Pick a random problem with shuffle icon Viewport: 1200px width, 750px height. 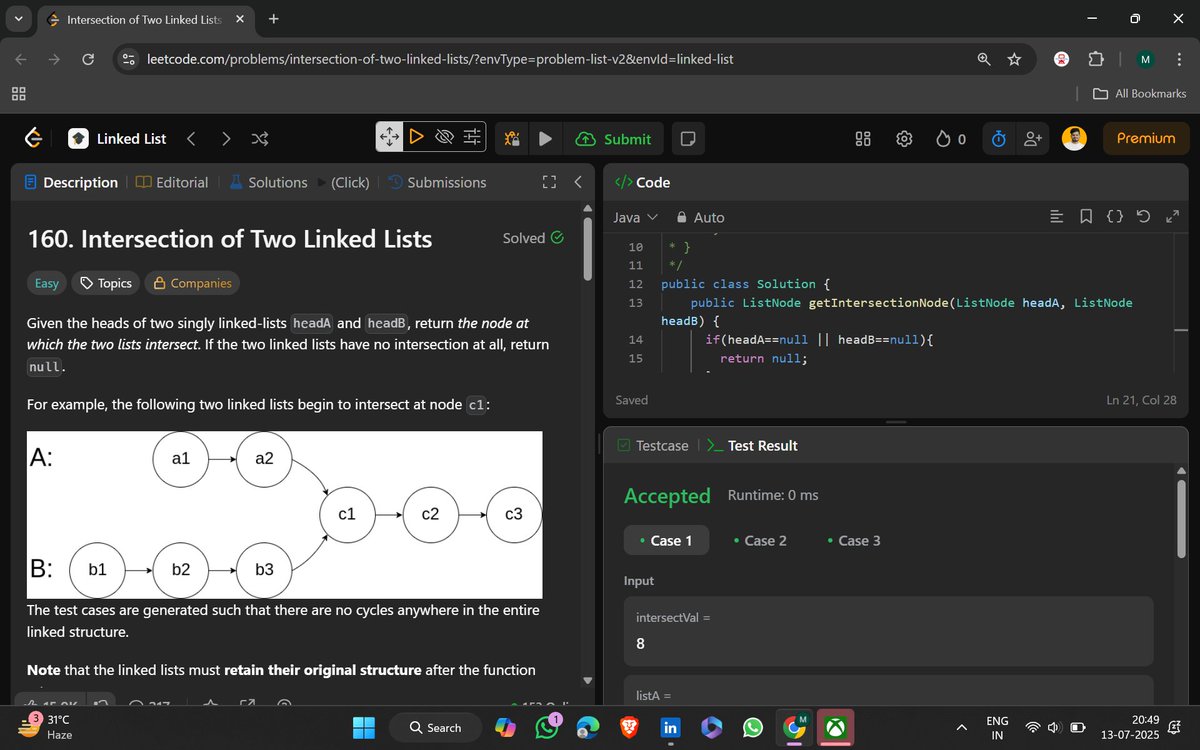[x=259, y=139]
